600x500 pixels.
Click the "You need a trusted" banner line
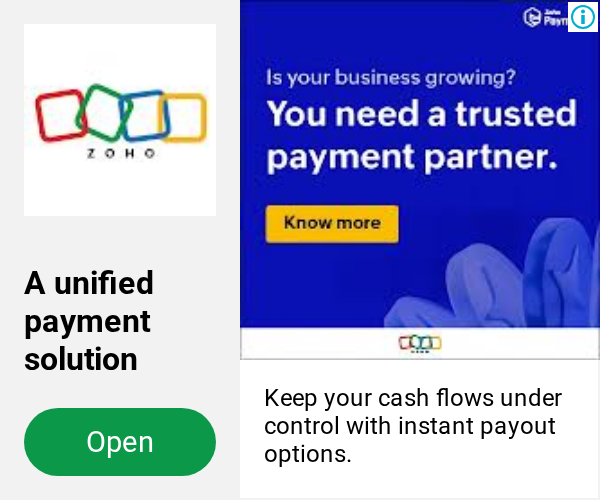pyautogui.click(x=421, y=113)
